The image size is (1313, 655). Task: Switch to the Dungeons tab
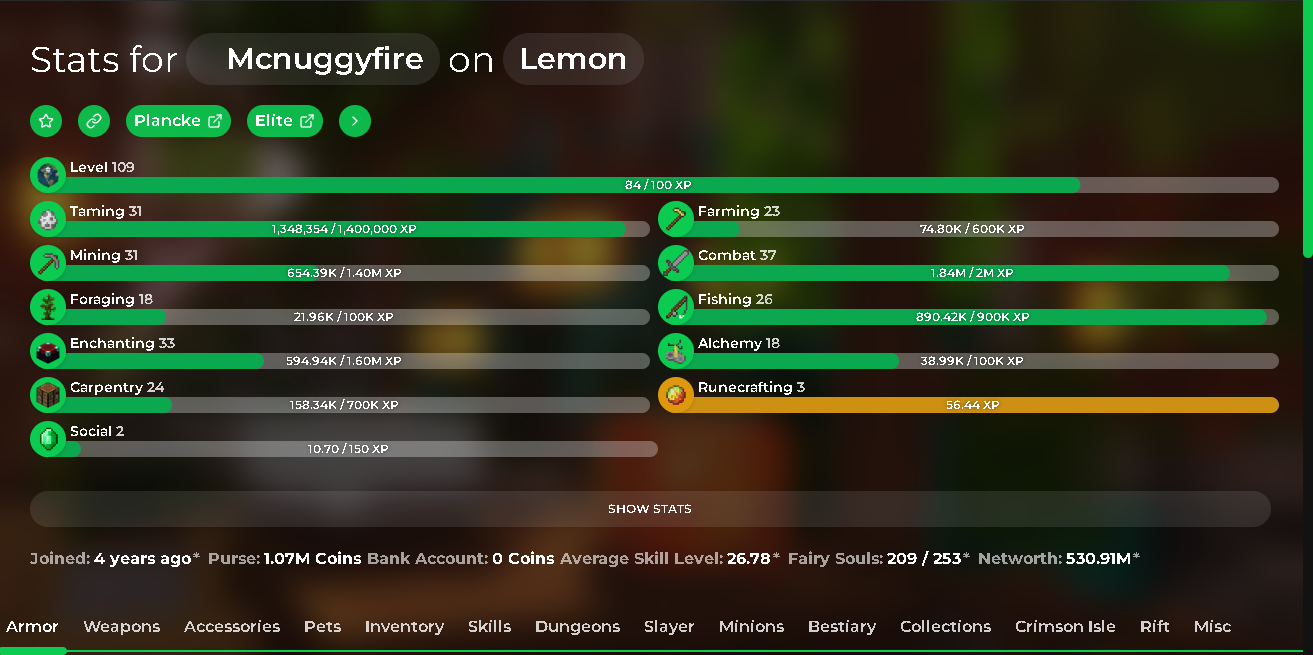point(577,626)
